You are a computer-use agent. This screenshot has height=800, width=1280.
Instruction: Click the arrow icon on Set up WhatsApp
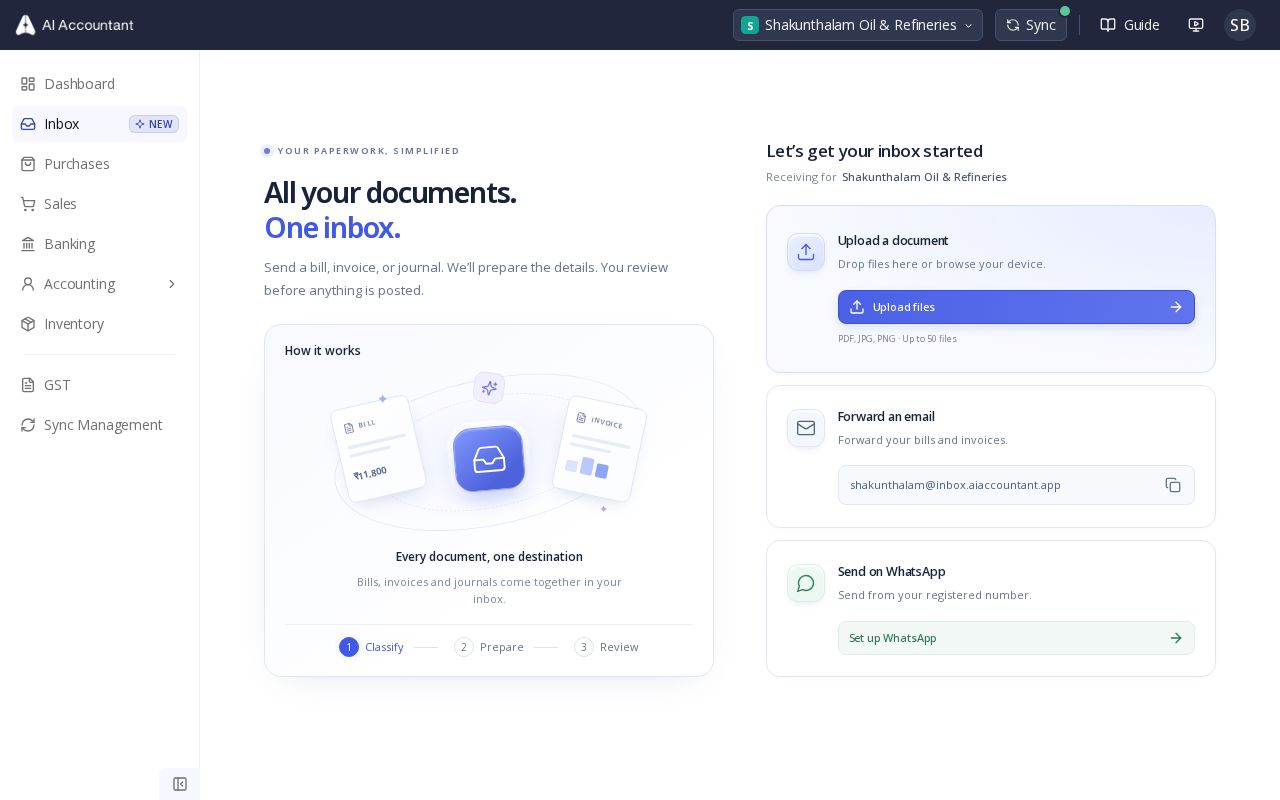(1176, 638)
